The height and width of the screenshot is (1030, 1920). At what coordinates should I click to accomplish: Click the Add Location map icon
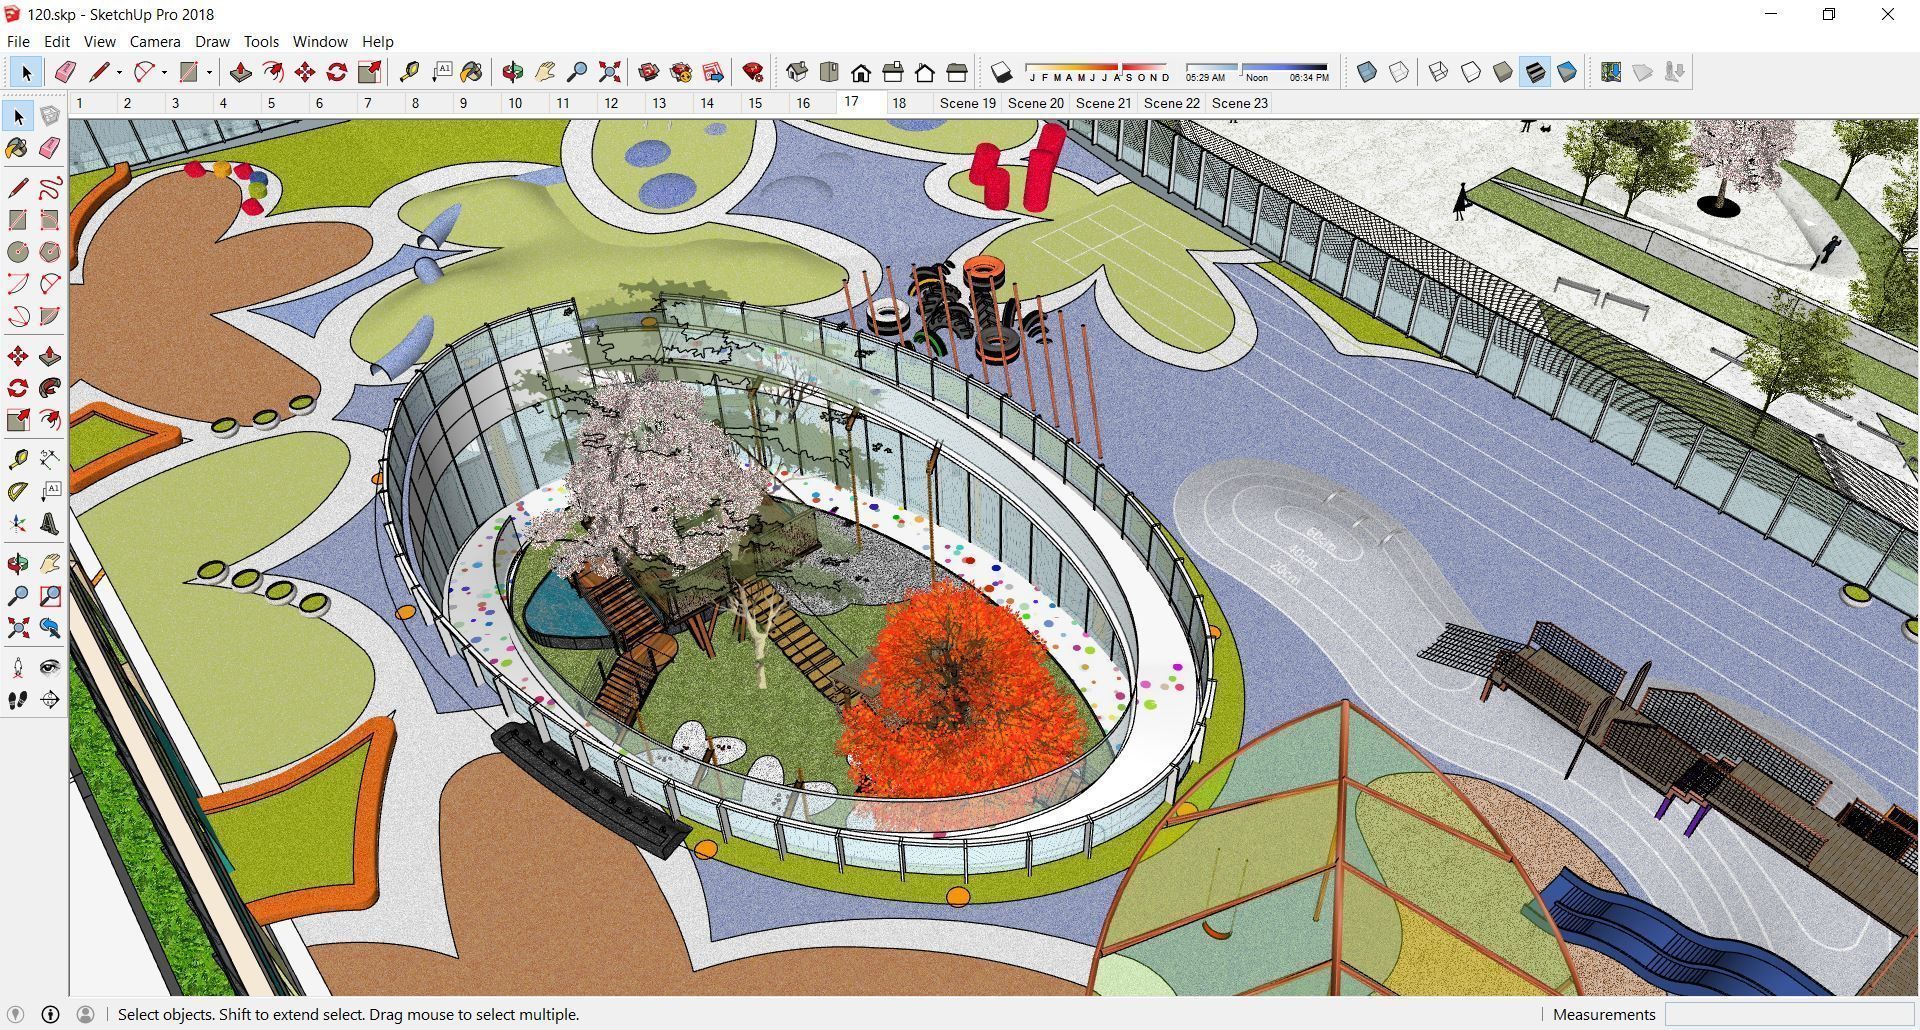pyautogui.click(x=1611, y=72)
